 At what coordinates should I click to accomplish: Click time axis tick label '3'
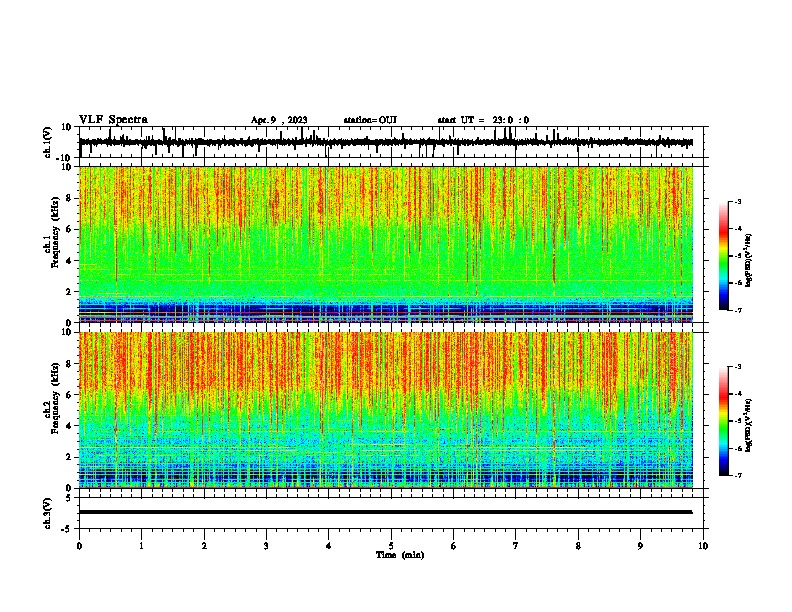(x=266, y=546)
